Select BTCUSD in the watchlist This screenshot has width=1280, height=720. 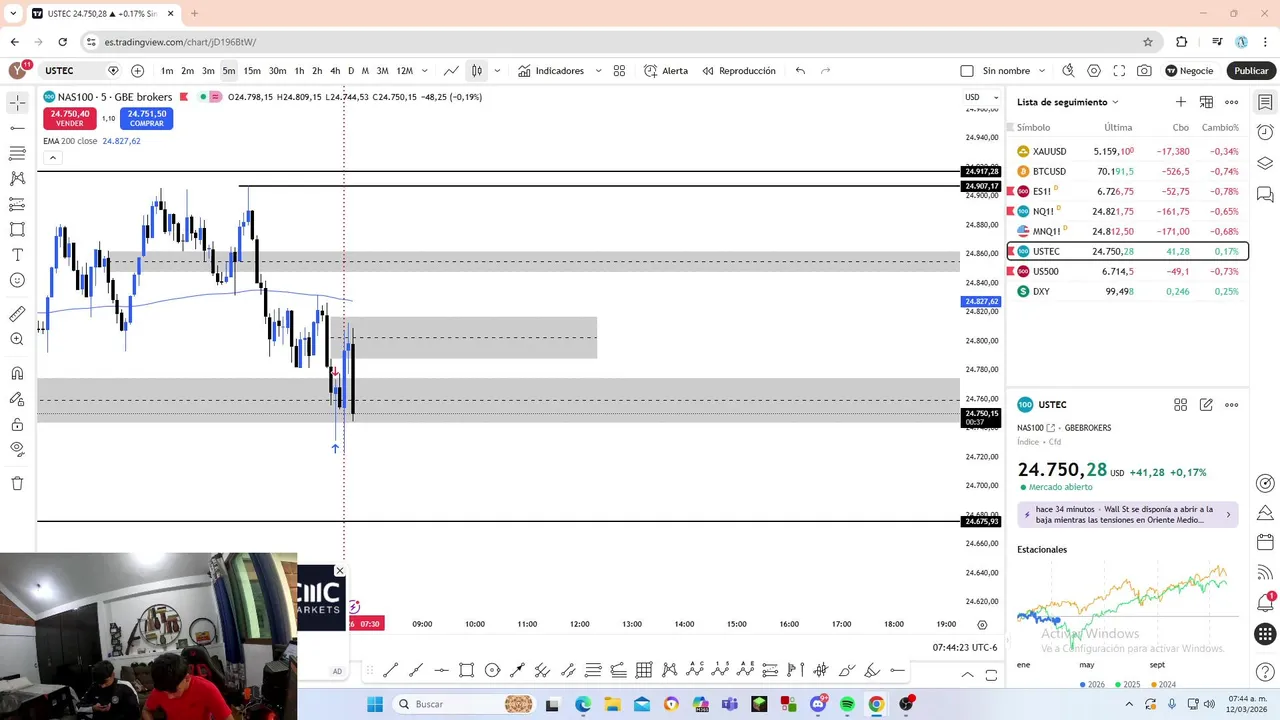(x=1127, y=171)
